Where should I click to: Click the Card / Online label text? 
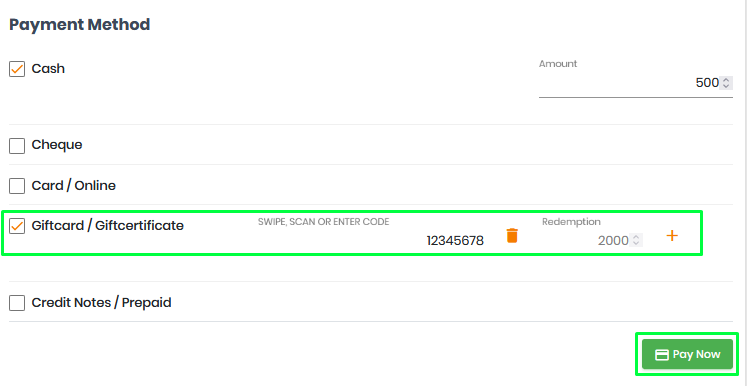pyautogui.click(x=73, y=185)
